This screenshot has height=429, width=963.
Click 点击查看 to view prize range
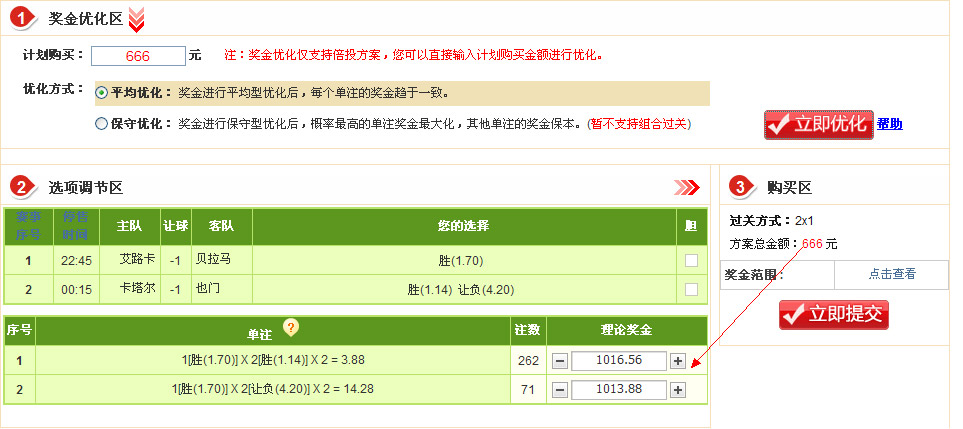pos(892,274)
